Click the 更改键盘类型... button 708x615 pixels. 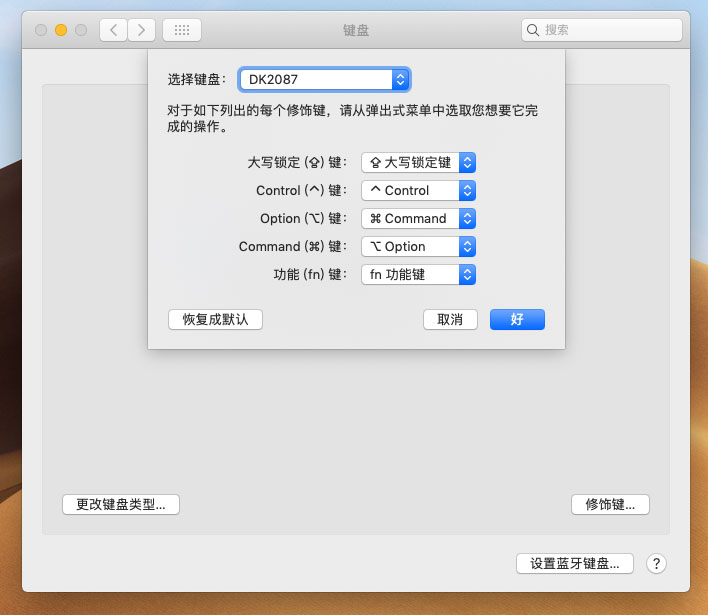121,504
